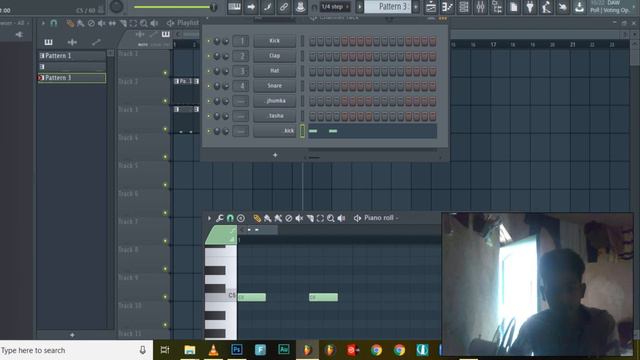Click the page/project info icon in top toolbar

(513, 7)
